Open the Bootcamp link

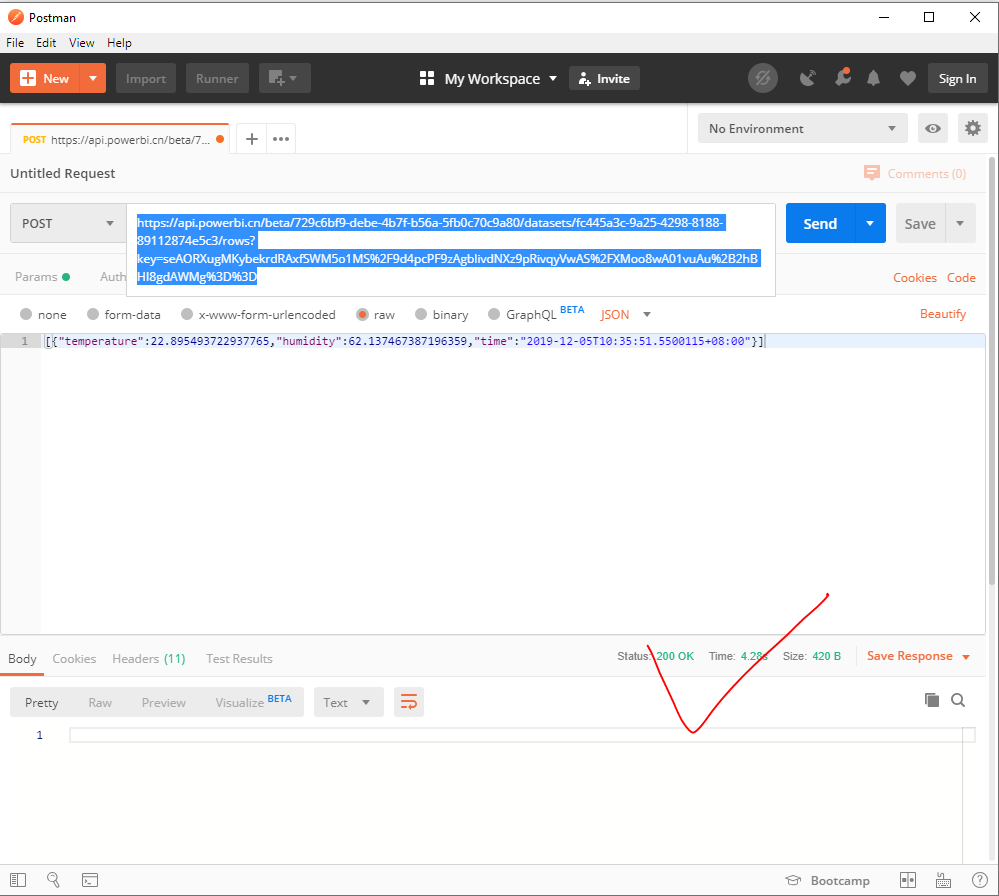click(x=827, y=880)
